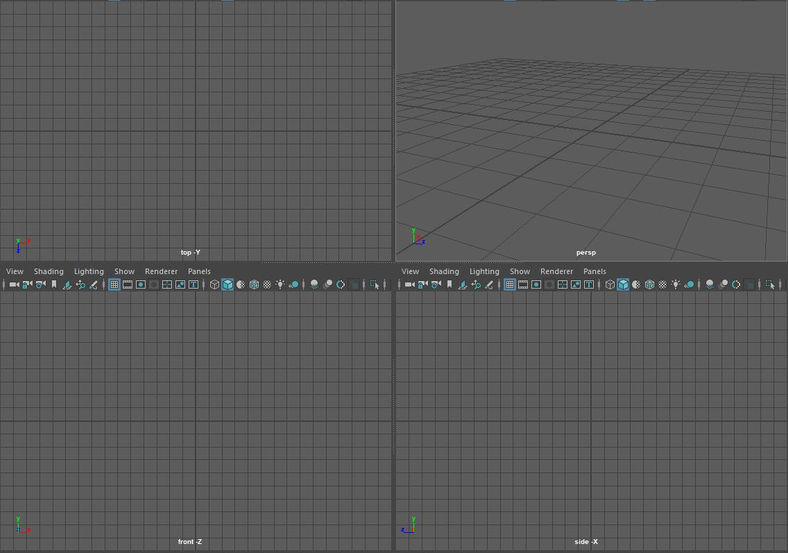
Task: Toggle Resolution Gate in front panel toolbar
Action: (x=141, y=285)
